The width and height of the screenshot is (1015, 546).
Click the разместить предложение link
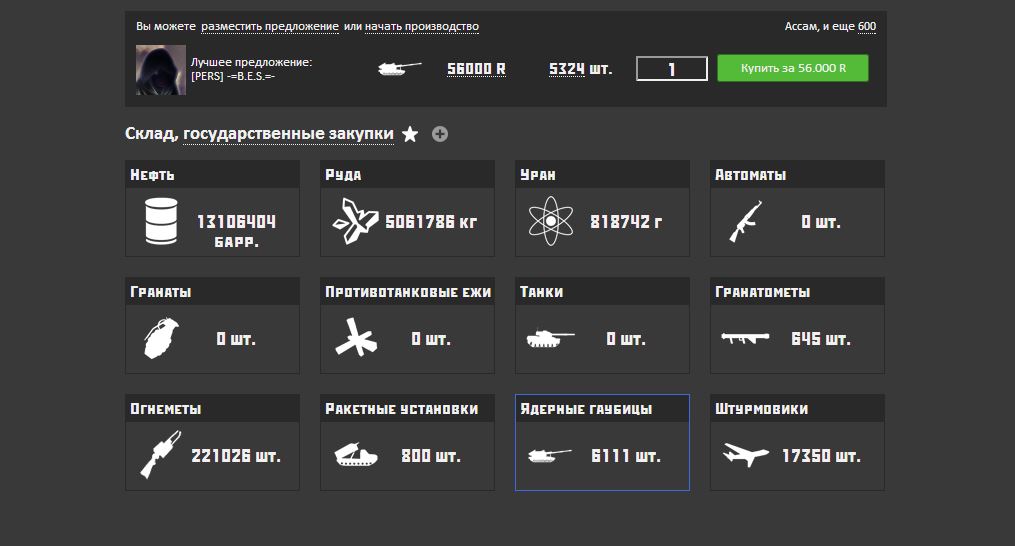pos(269,26)
